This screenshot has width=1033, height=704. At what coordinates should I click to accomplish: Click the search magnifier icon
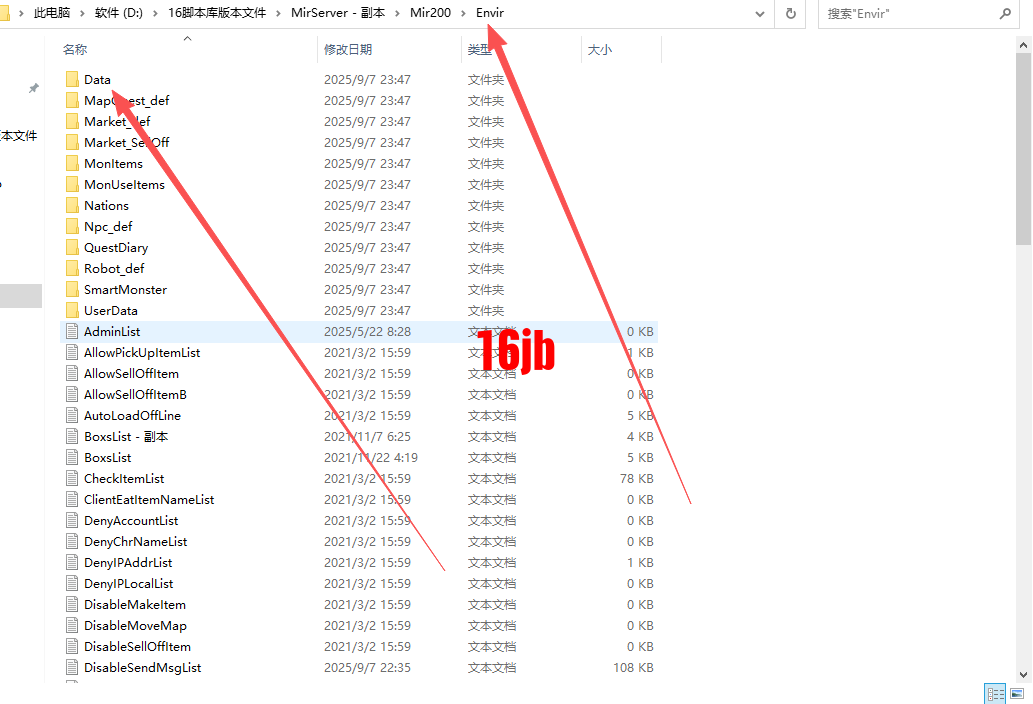pos(1005,13)
